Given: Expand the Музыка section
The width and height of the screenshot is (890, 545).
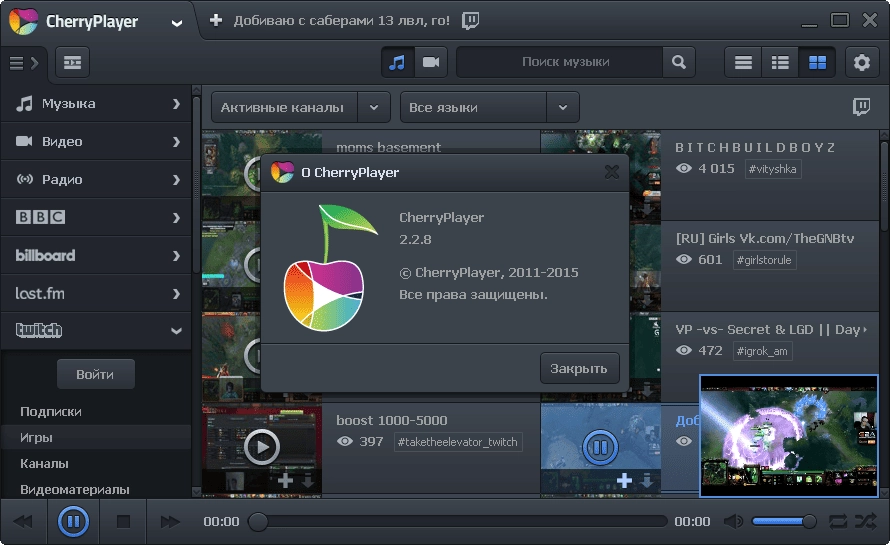Looking at the screenshot, I should 96,104.
